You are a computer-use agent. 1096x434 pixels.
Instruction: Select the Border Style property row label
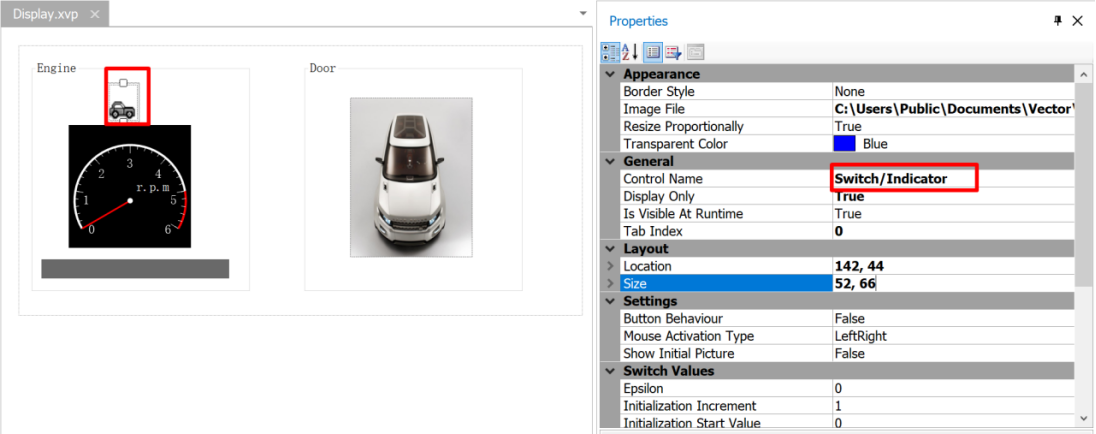pos(659,92)
